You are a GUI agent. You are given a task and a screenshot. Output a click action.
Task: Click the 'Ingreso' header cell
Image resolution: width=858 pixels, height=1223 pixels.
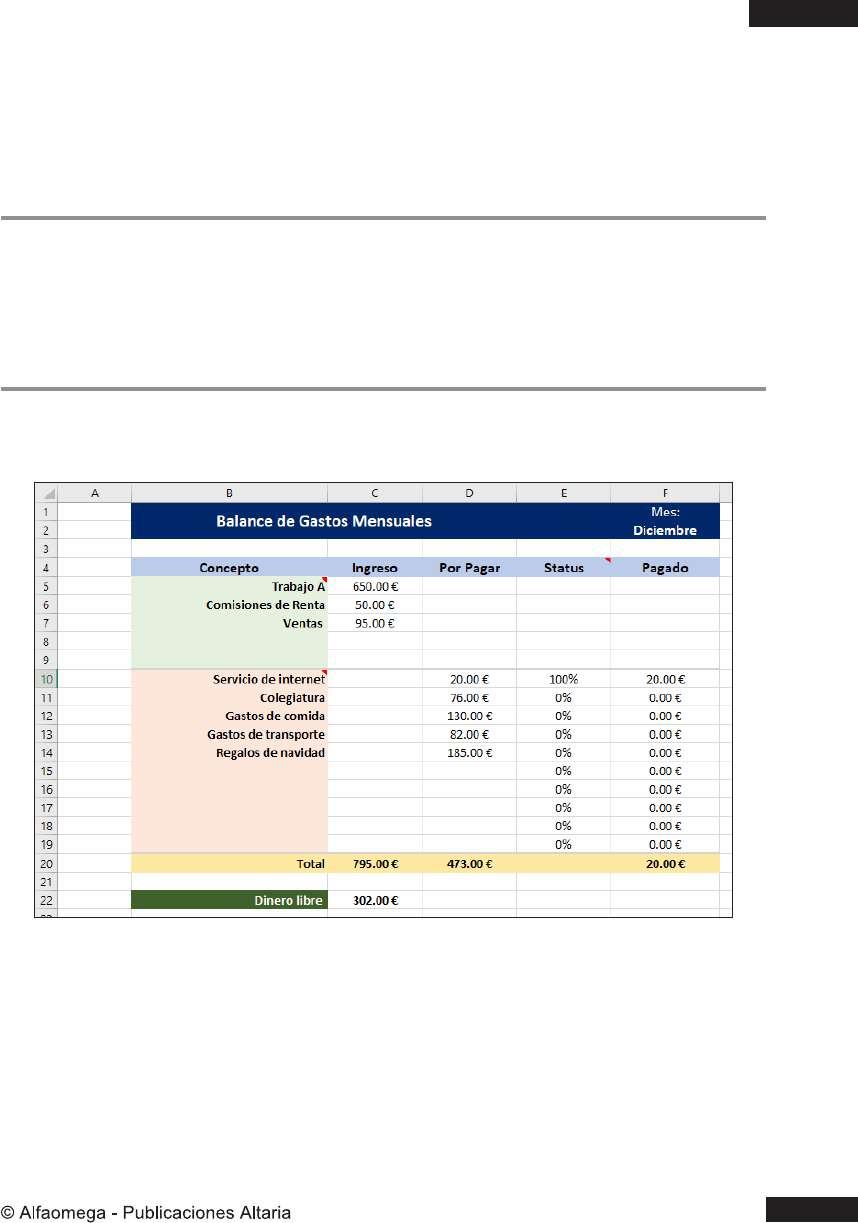375,567
